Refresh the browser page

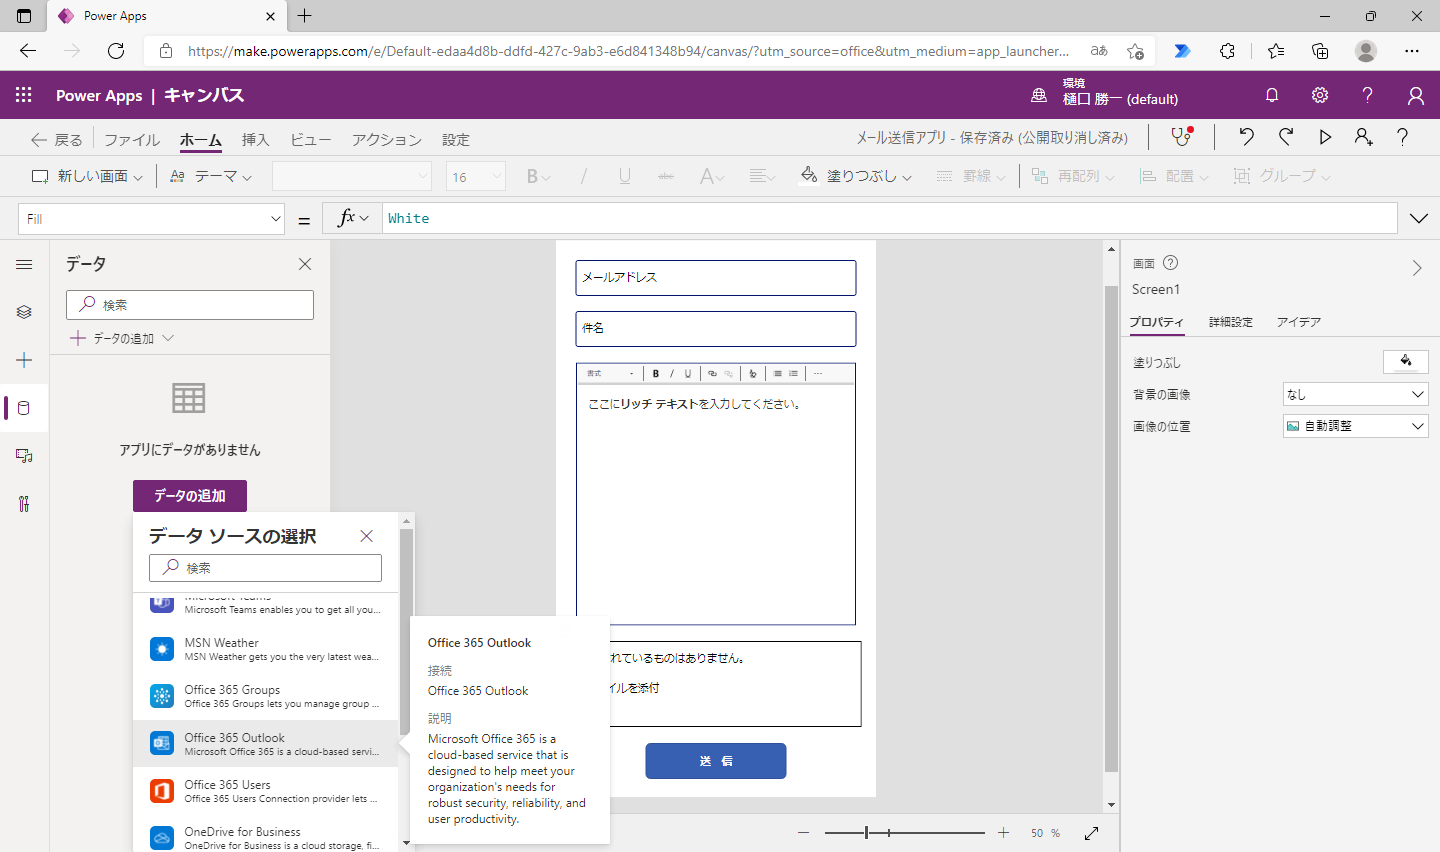click(x=116, y=51)
